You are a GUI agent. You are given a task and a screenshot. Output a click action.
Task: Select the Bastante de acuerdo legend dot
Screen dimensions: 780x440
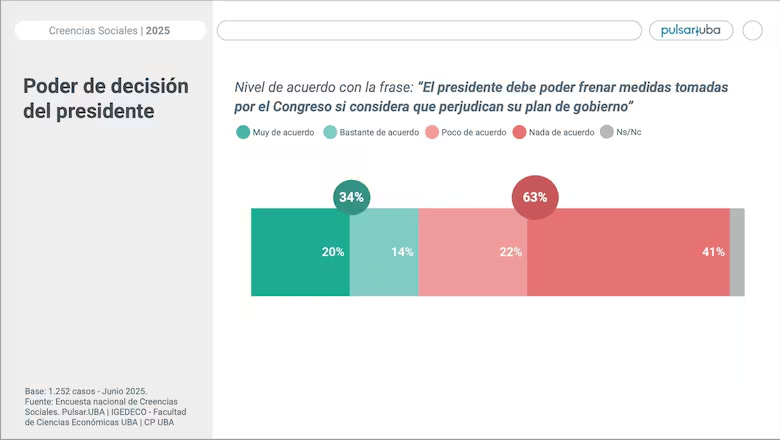(330, 132)
